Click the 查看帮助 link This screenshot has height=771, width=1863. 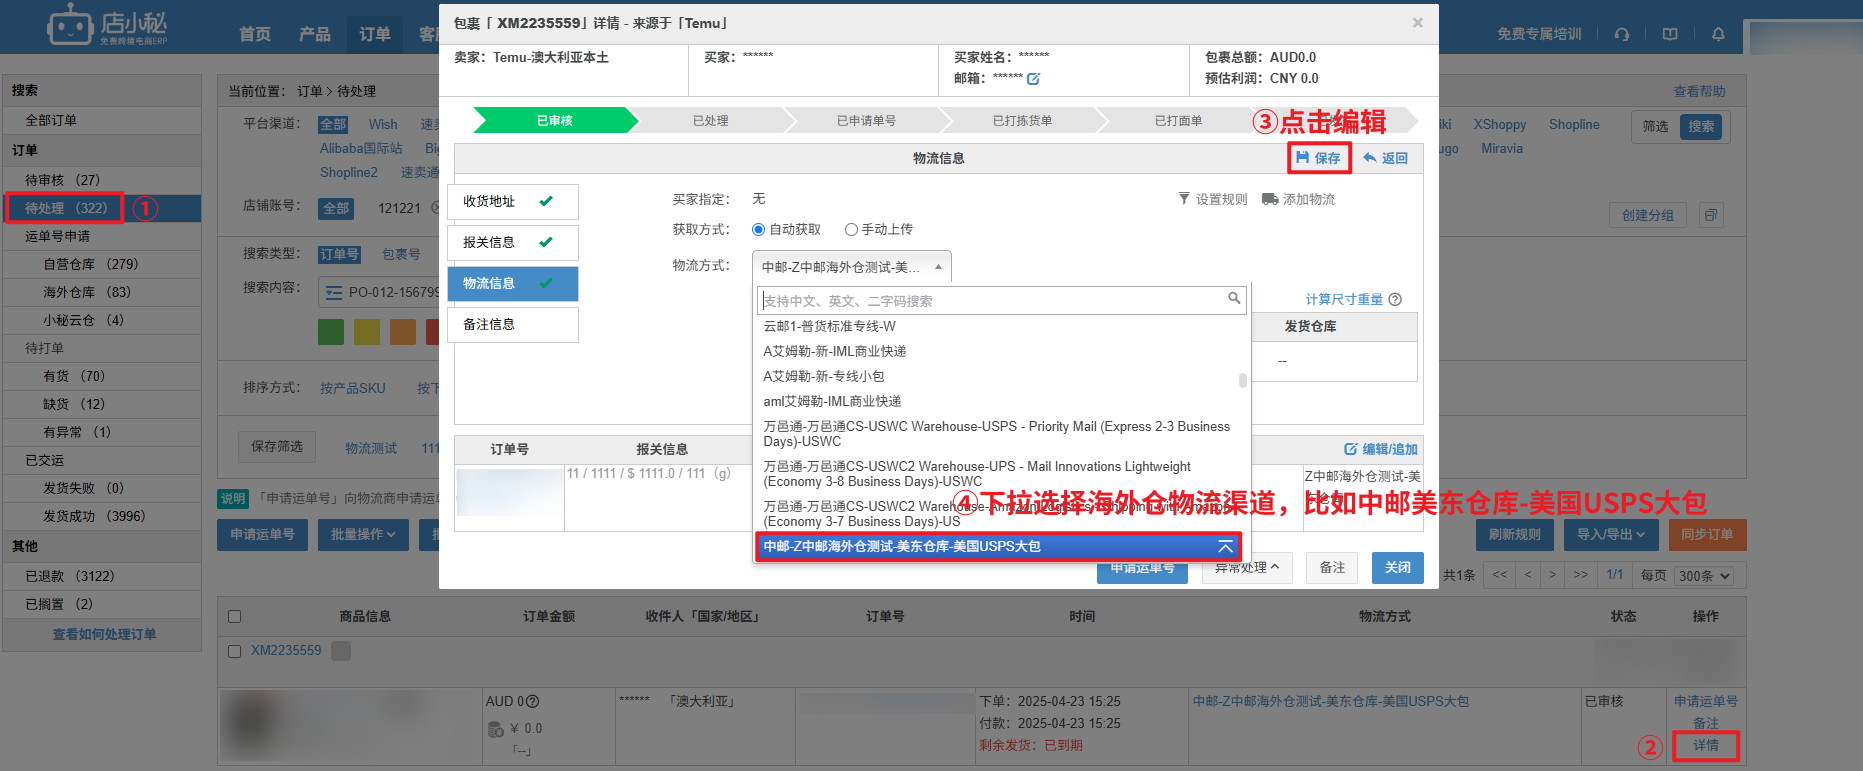[1700, 91]
